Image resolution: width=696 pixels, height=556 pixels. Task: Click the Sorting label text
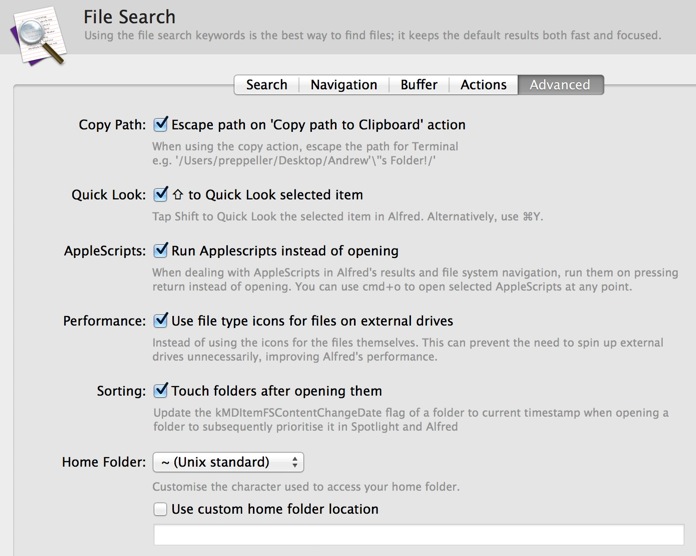click(121, 391)
